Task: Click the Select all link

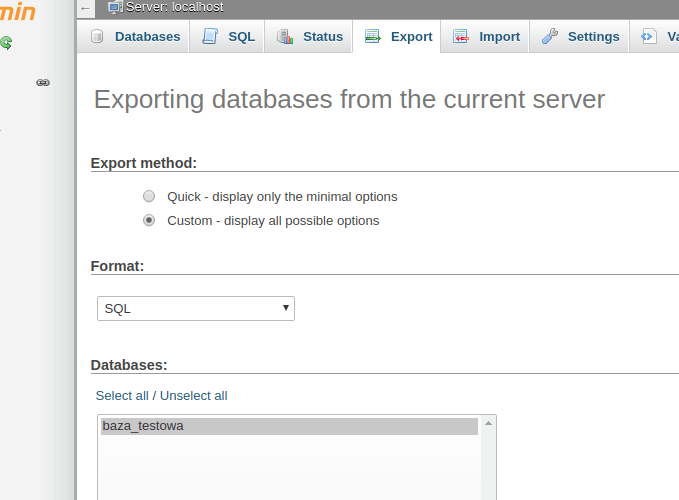Action: click(122, 396)
